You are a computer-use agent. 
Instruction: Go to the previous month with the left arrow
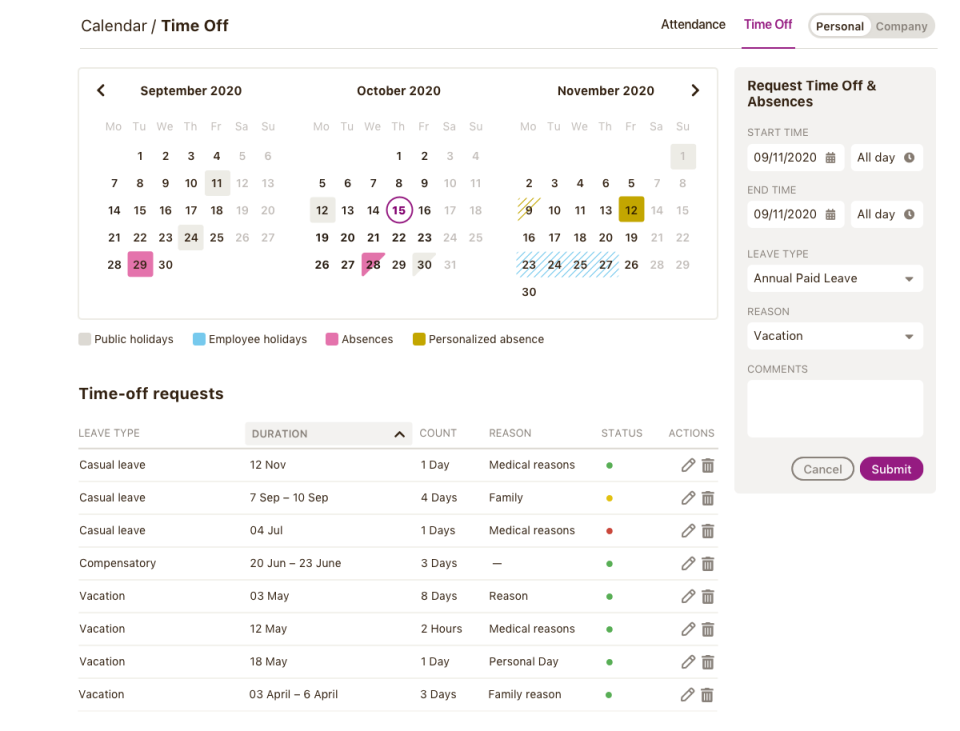101,91
